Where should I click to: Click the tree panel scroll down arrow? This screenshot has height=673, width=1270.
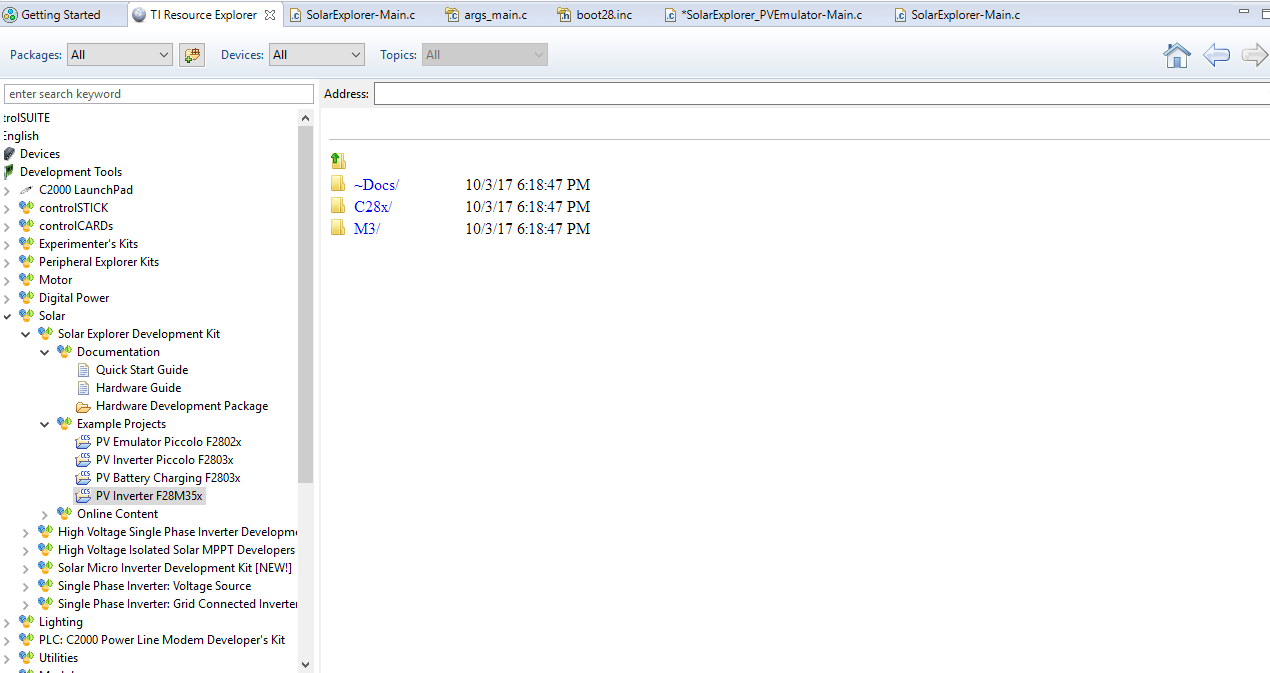click(x=306, y=664)
